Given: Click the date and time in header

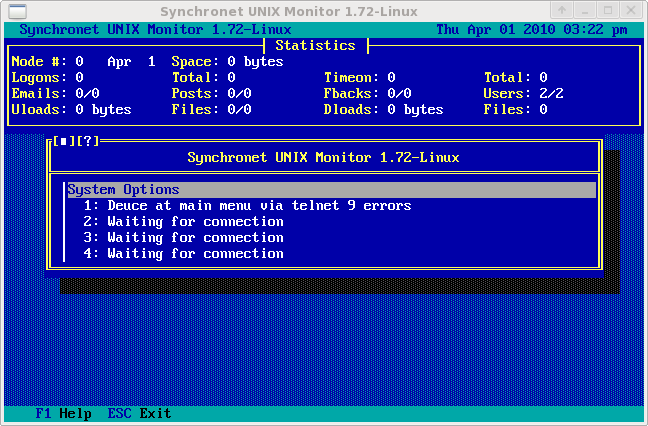Looking at the screenshot, I should (x=532, y=30).
